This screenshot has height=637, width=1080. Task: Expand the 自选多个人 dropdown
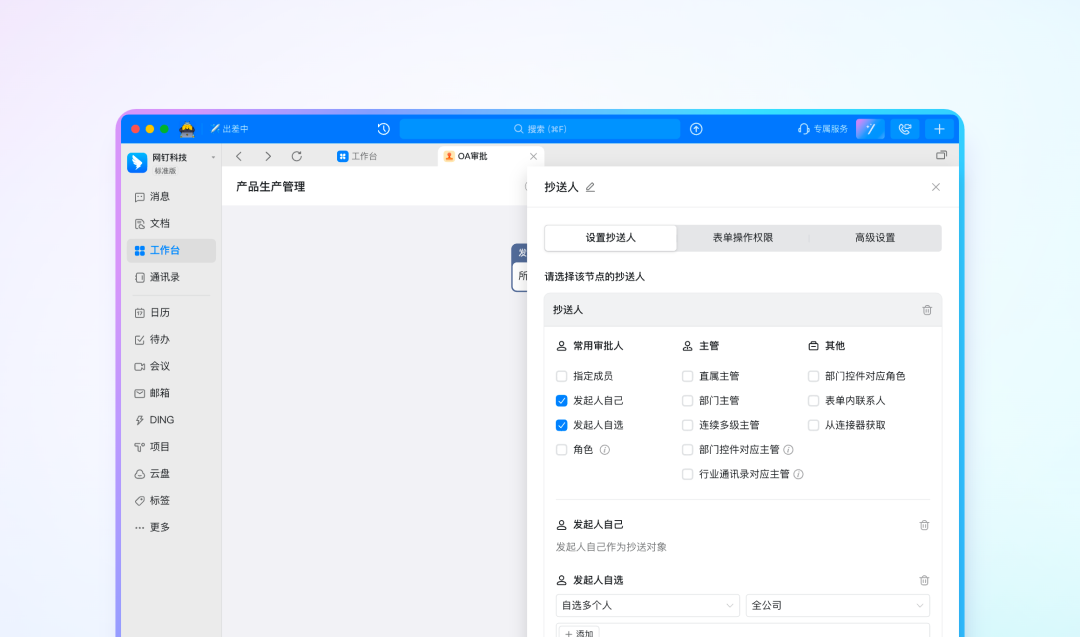coord(647,605)
